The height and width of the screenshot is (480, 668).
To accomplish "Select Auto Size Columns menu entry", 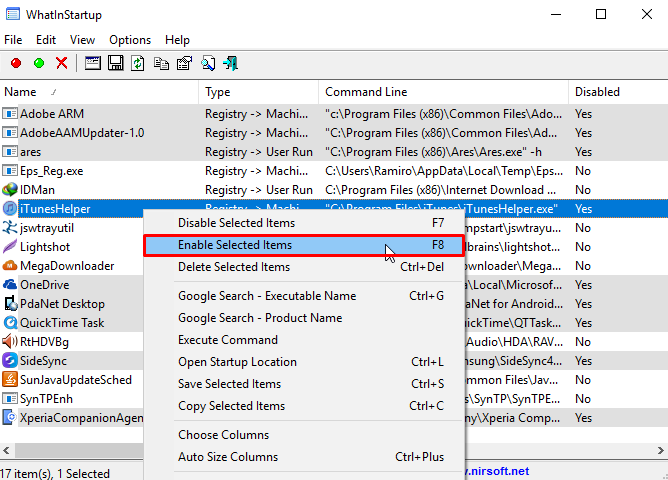I will [x=304, y=457].
